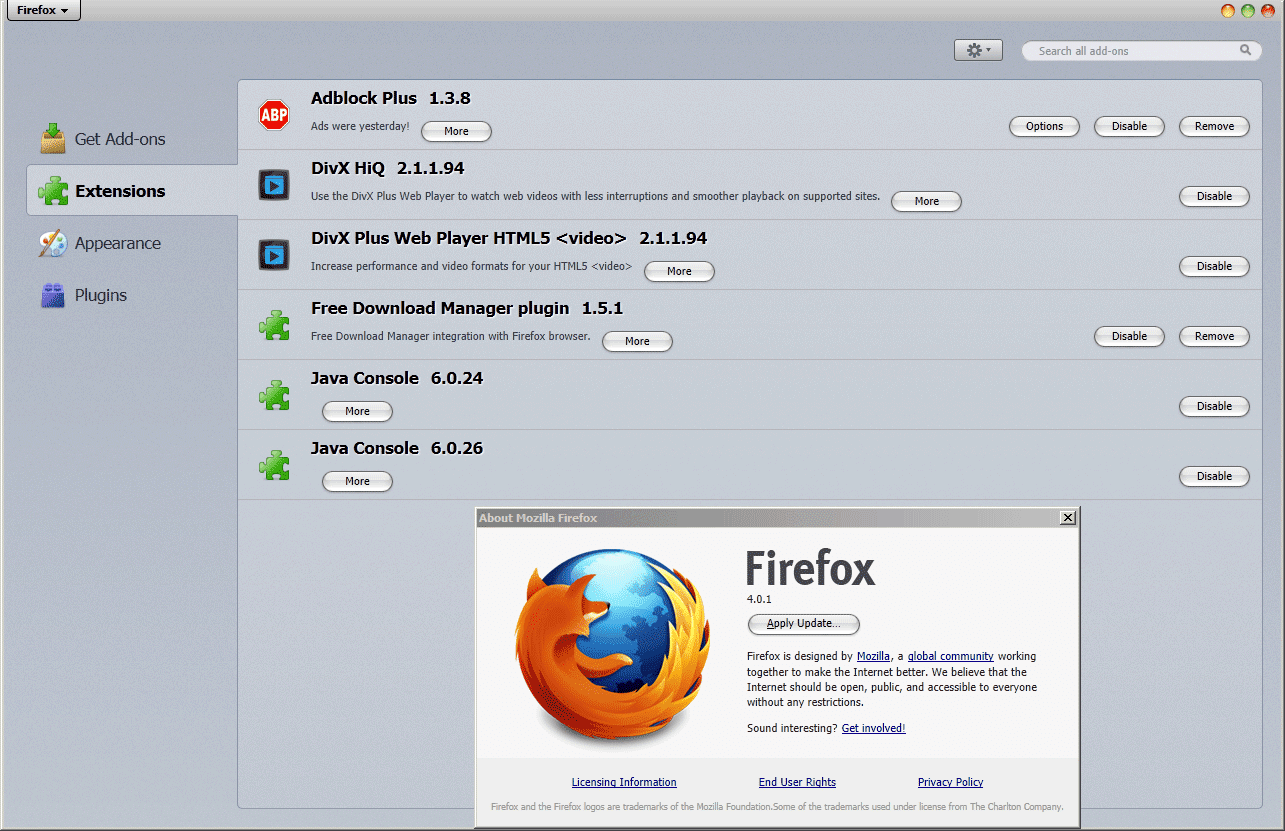
Task: Open Adblock Plus Options
Action: tap(1044, 126)
